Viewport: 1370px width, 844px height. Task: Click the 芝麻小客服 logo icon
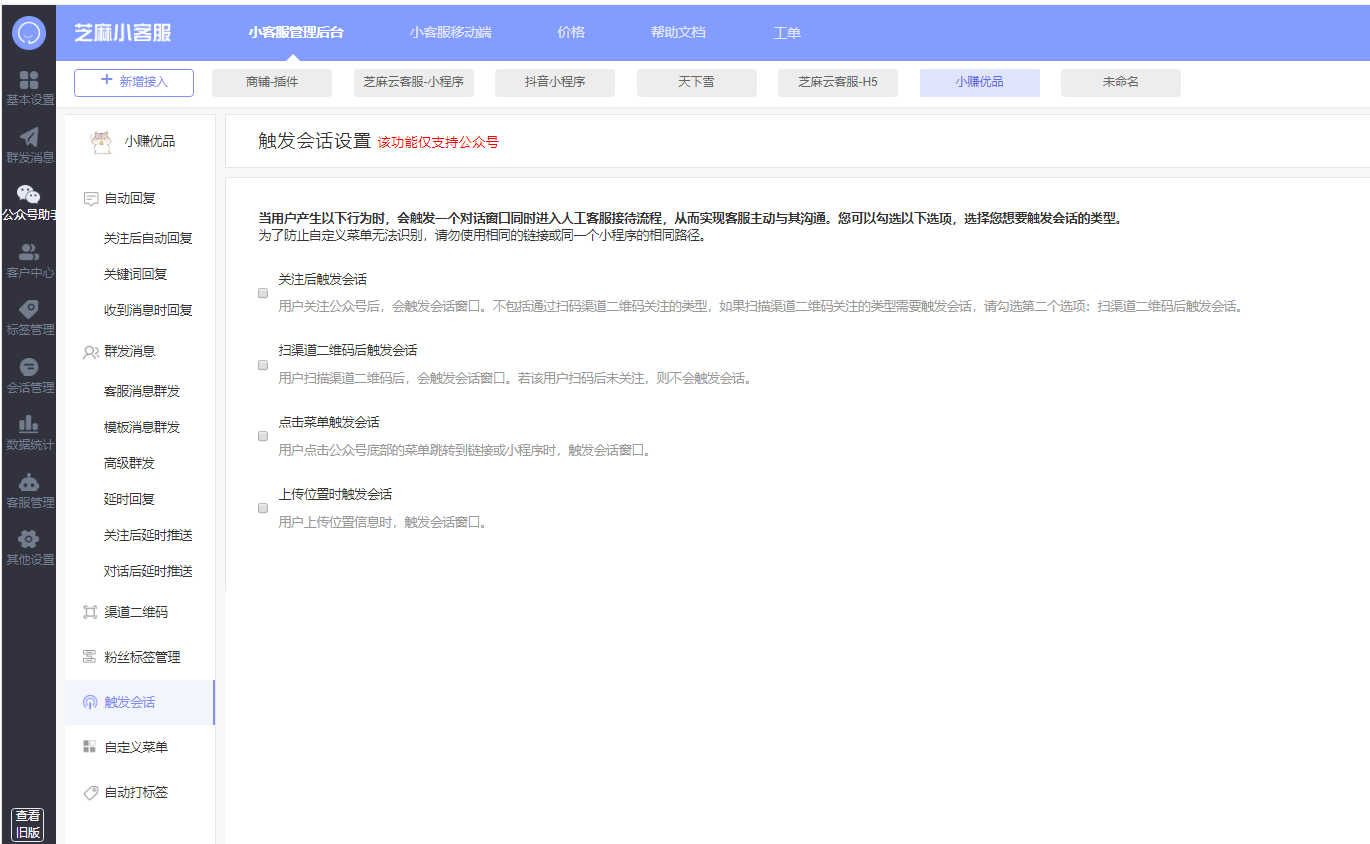pyautogui.click(x=28, y=32)
